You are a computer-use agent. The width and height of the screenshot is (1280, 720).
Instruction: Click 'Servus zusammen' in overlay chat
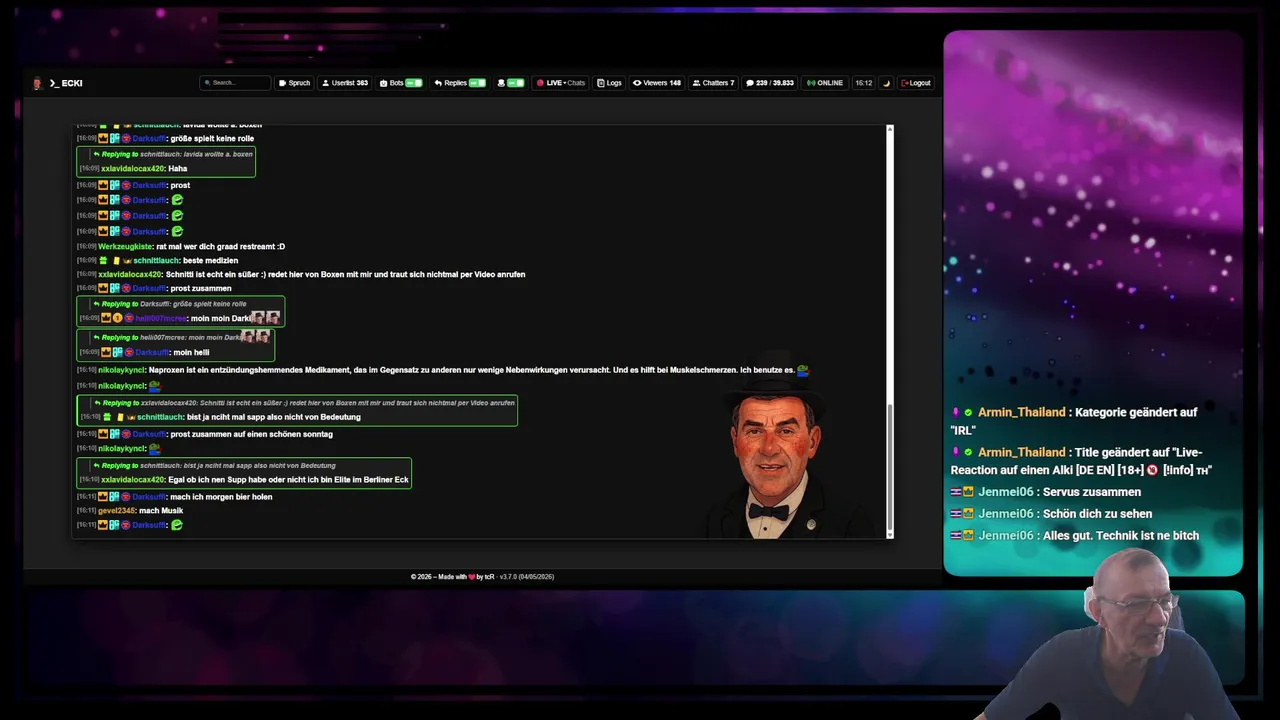click(x=1092, y=492)
